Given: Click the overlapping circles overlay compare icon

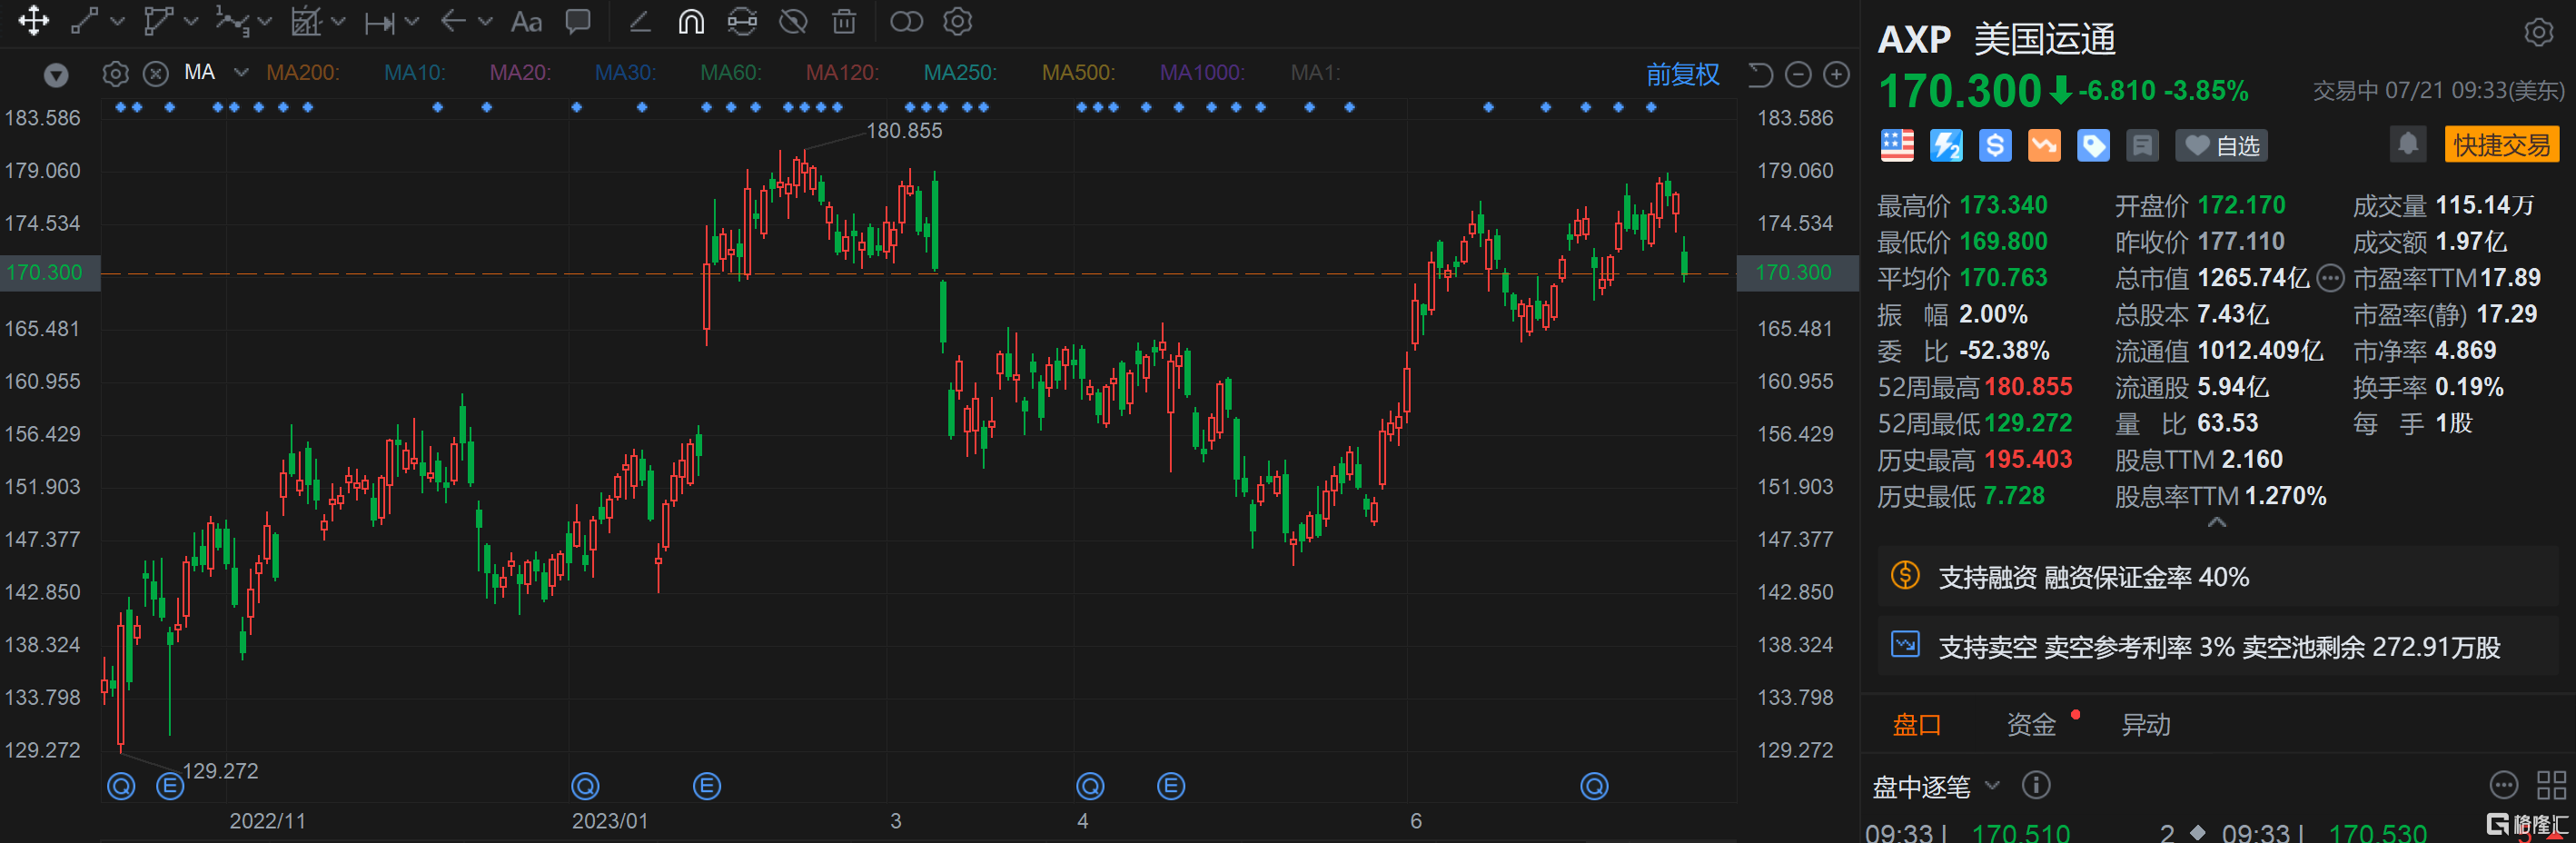Looking at the screenshot, I should click(906, 21).
